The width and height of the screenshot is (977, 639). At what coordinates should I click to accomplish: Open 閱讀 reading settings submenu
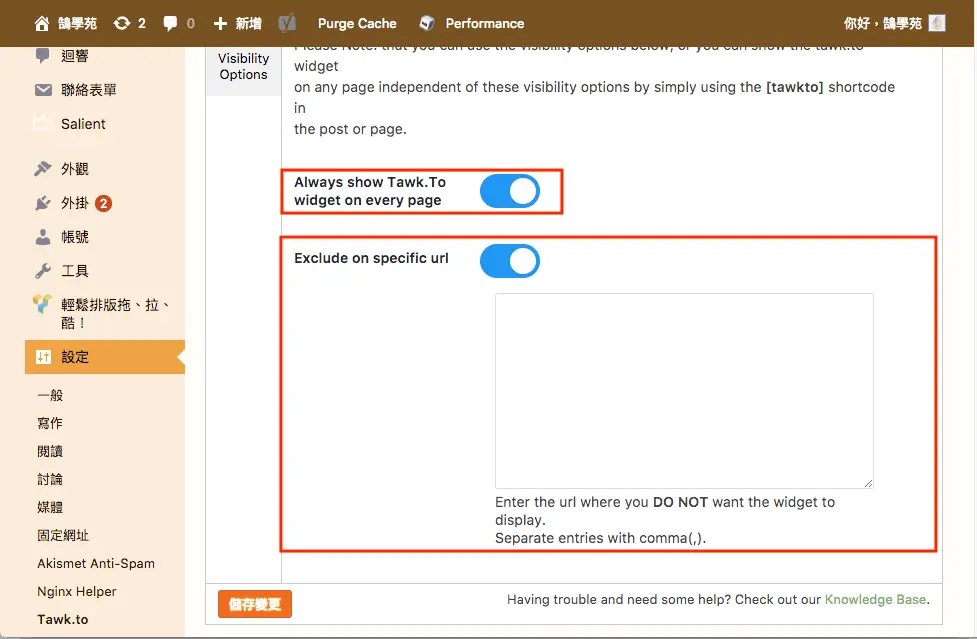pyautogui.click(x=50, y=452)
